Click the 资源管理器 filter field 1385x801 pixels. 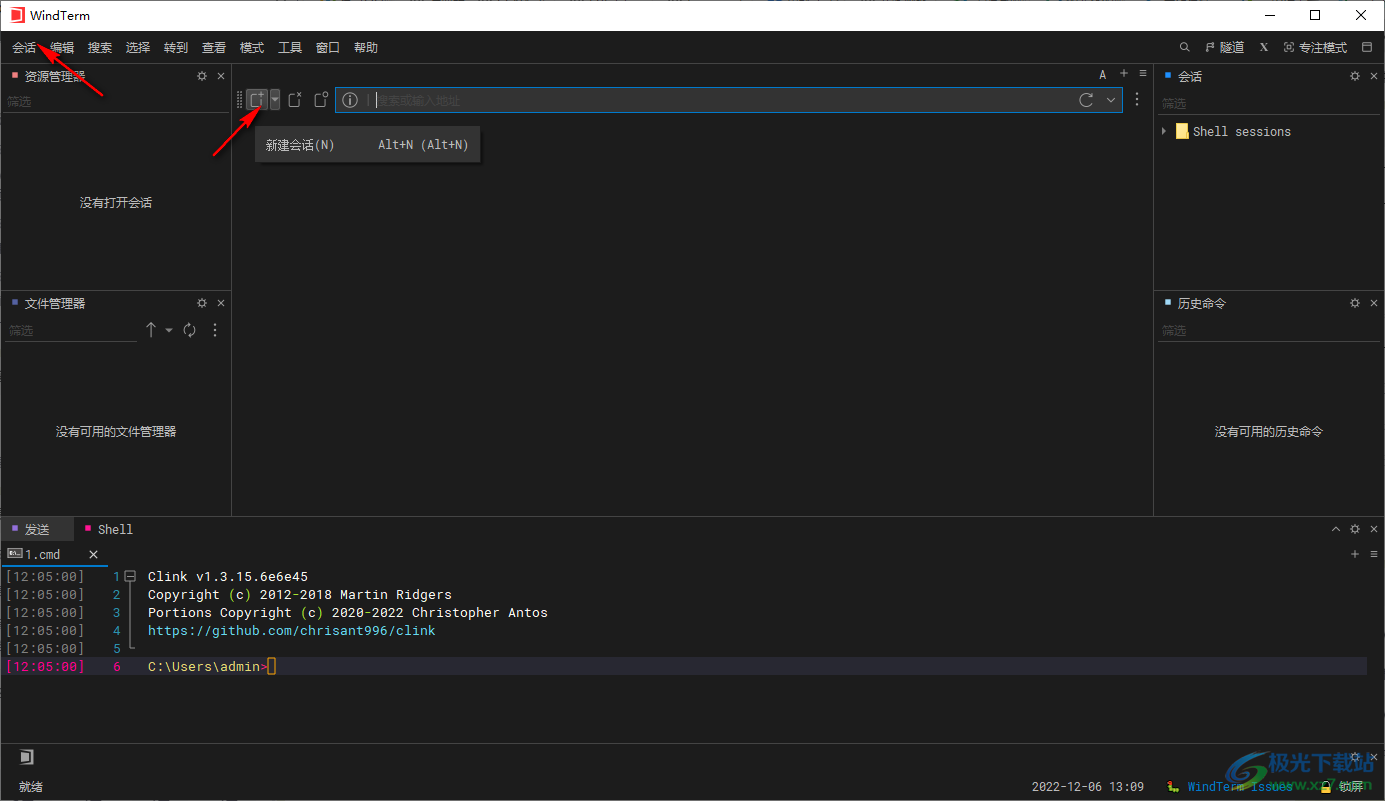click(115, 102)
